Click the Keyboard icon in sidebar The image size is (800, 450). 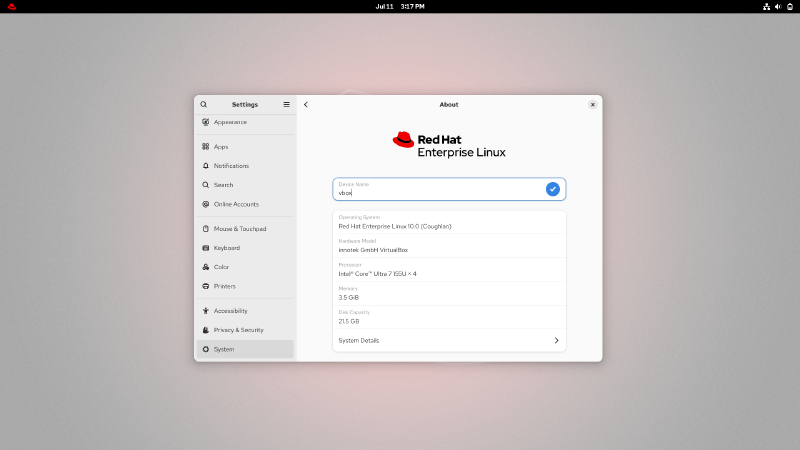[x=206, y=248]
